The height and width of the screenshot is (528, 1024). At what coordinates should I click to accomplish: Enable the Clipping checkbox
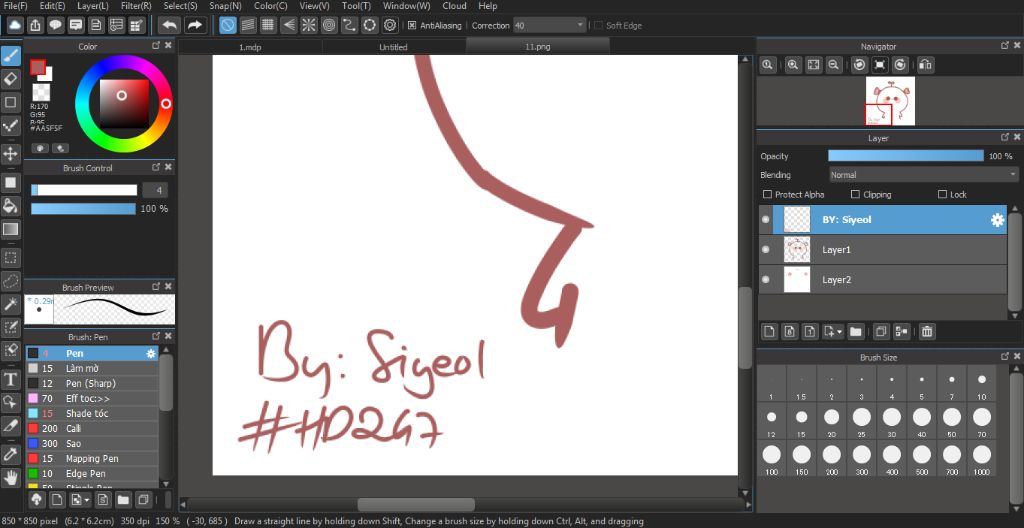[855, 195]
